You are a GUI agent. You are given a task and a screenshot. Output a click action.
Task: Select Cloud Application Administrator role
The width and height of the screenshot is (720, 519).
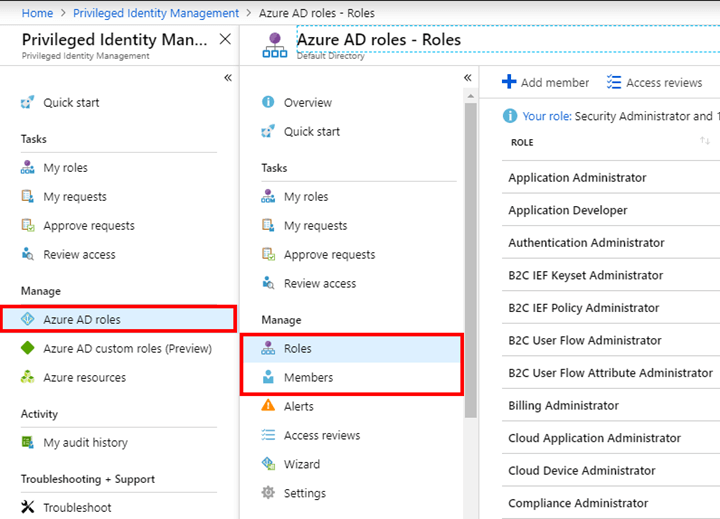[611, 438]
